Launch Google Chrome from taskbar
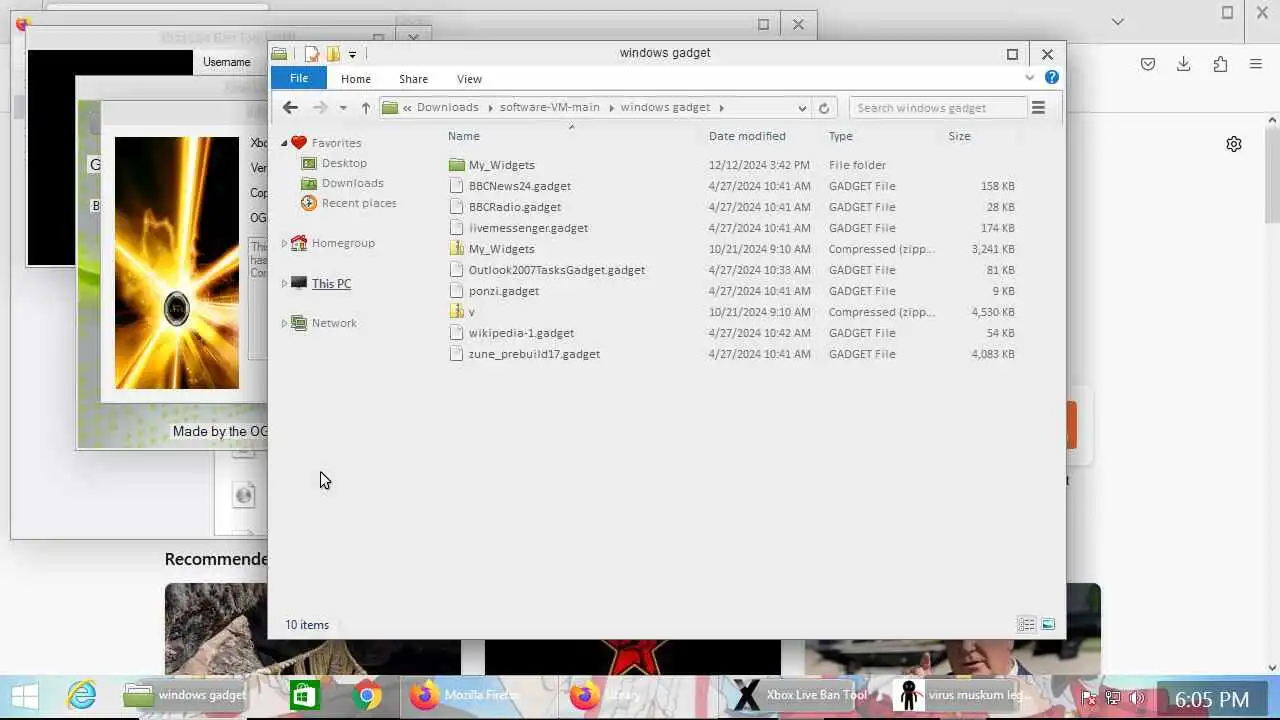This screenshot has width=1280, height=720. 367,696
